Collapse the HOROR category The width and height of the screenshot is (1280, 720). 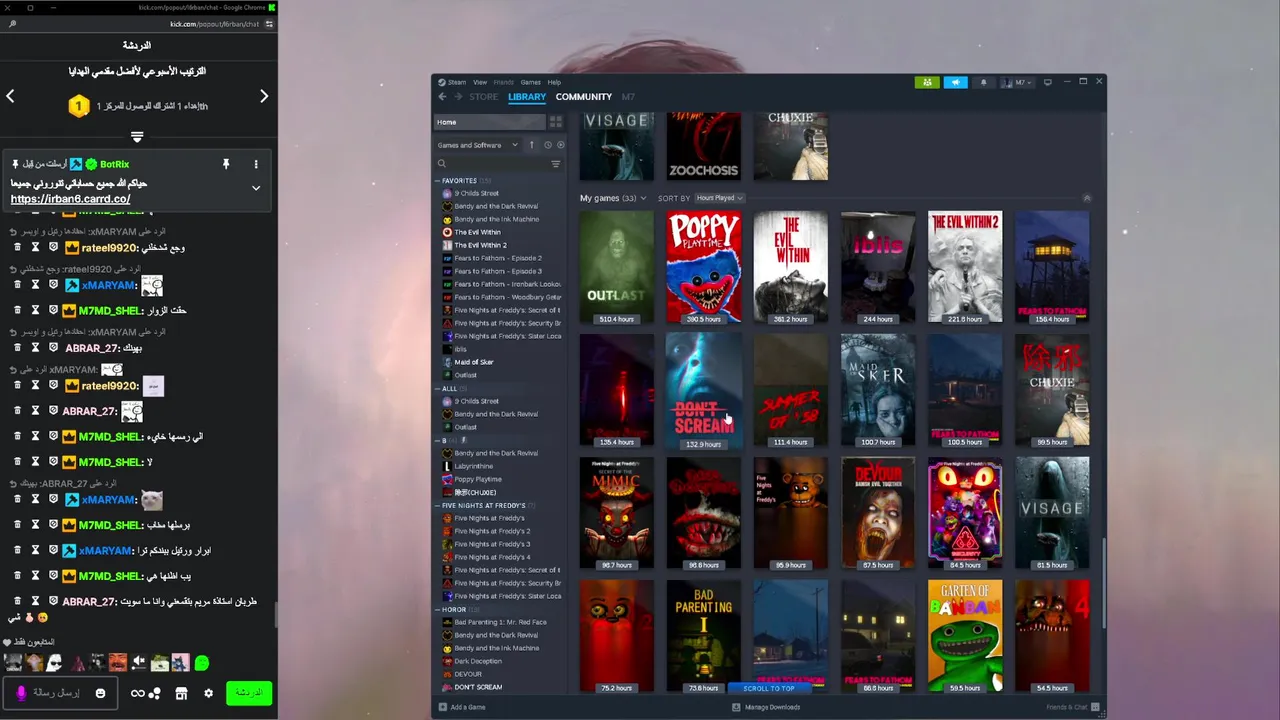click(x=438, y=610)
